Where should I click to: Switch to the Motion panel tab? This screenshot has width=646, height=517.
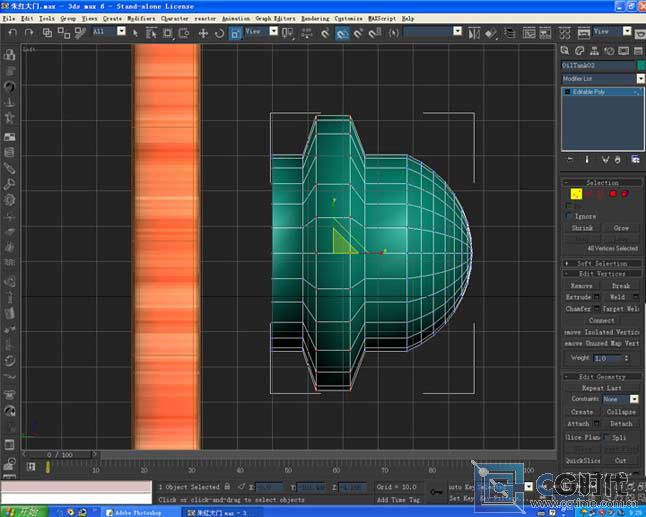(x=609, y=51)
